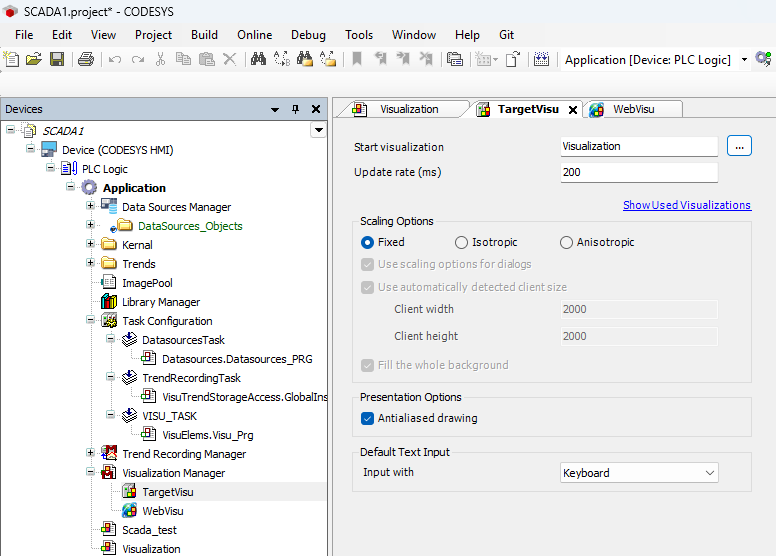Screen dimensions: 776x556
Task: Toggle Antialiased drawing checkbox
Action: point(367,418)
